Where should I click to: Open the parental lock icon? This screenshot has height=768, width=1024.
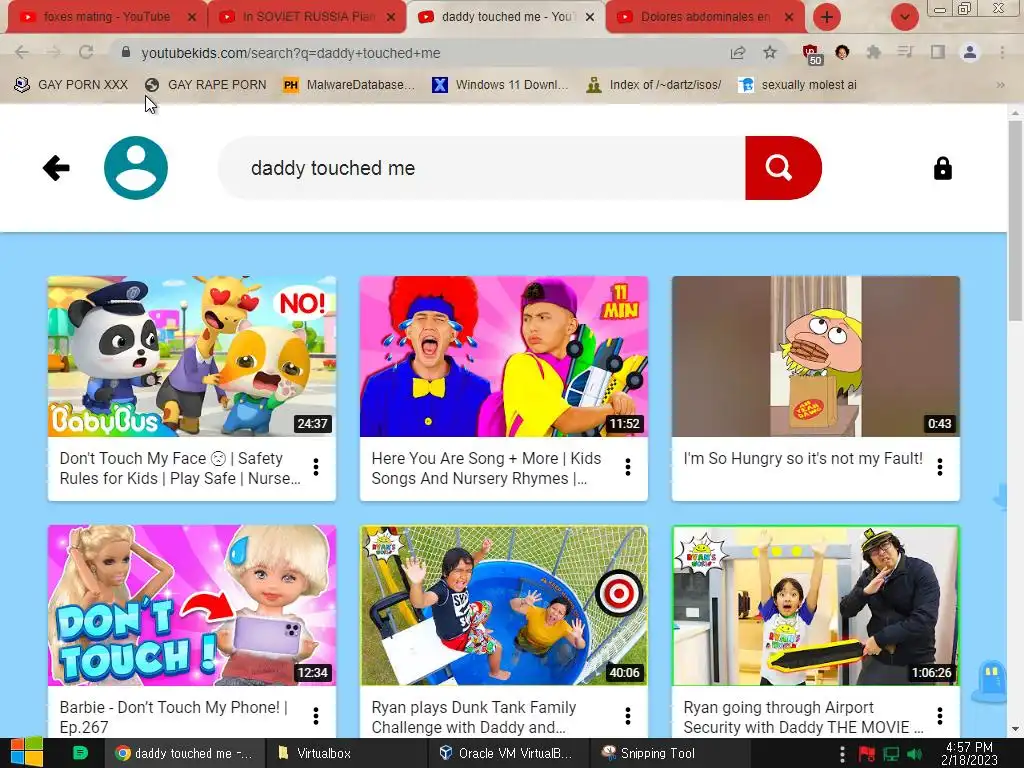942,168
